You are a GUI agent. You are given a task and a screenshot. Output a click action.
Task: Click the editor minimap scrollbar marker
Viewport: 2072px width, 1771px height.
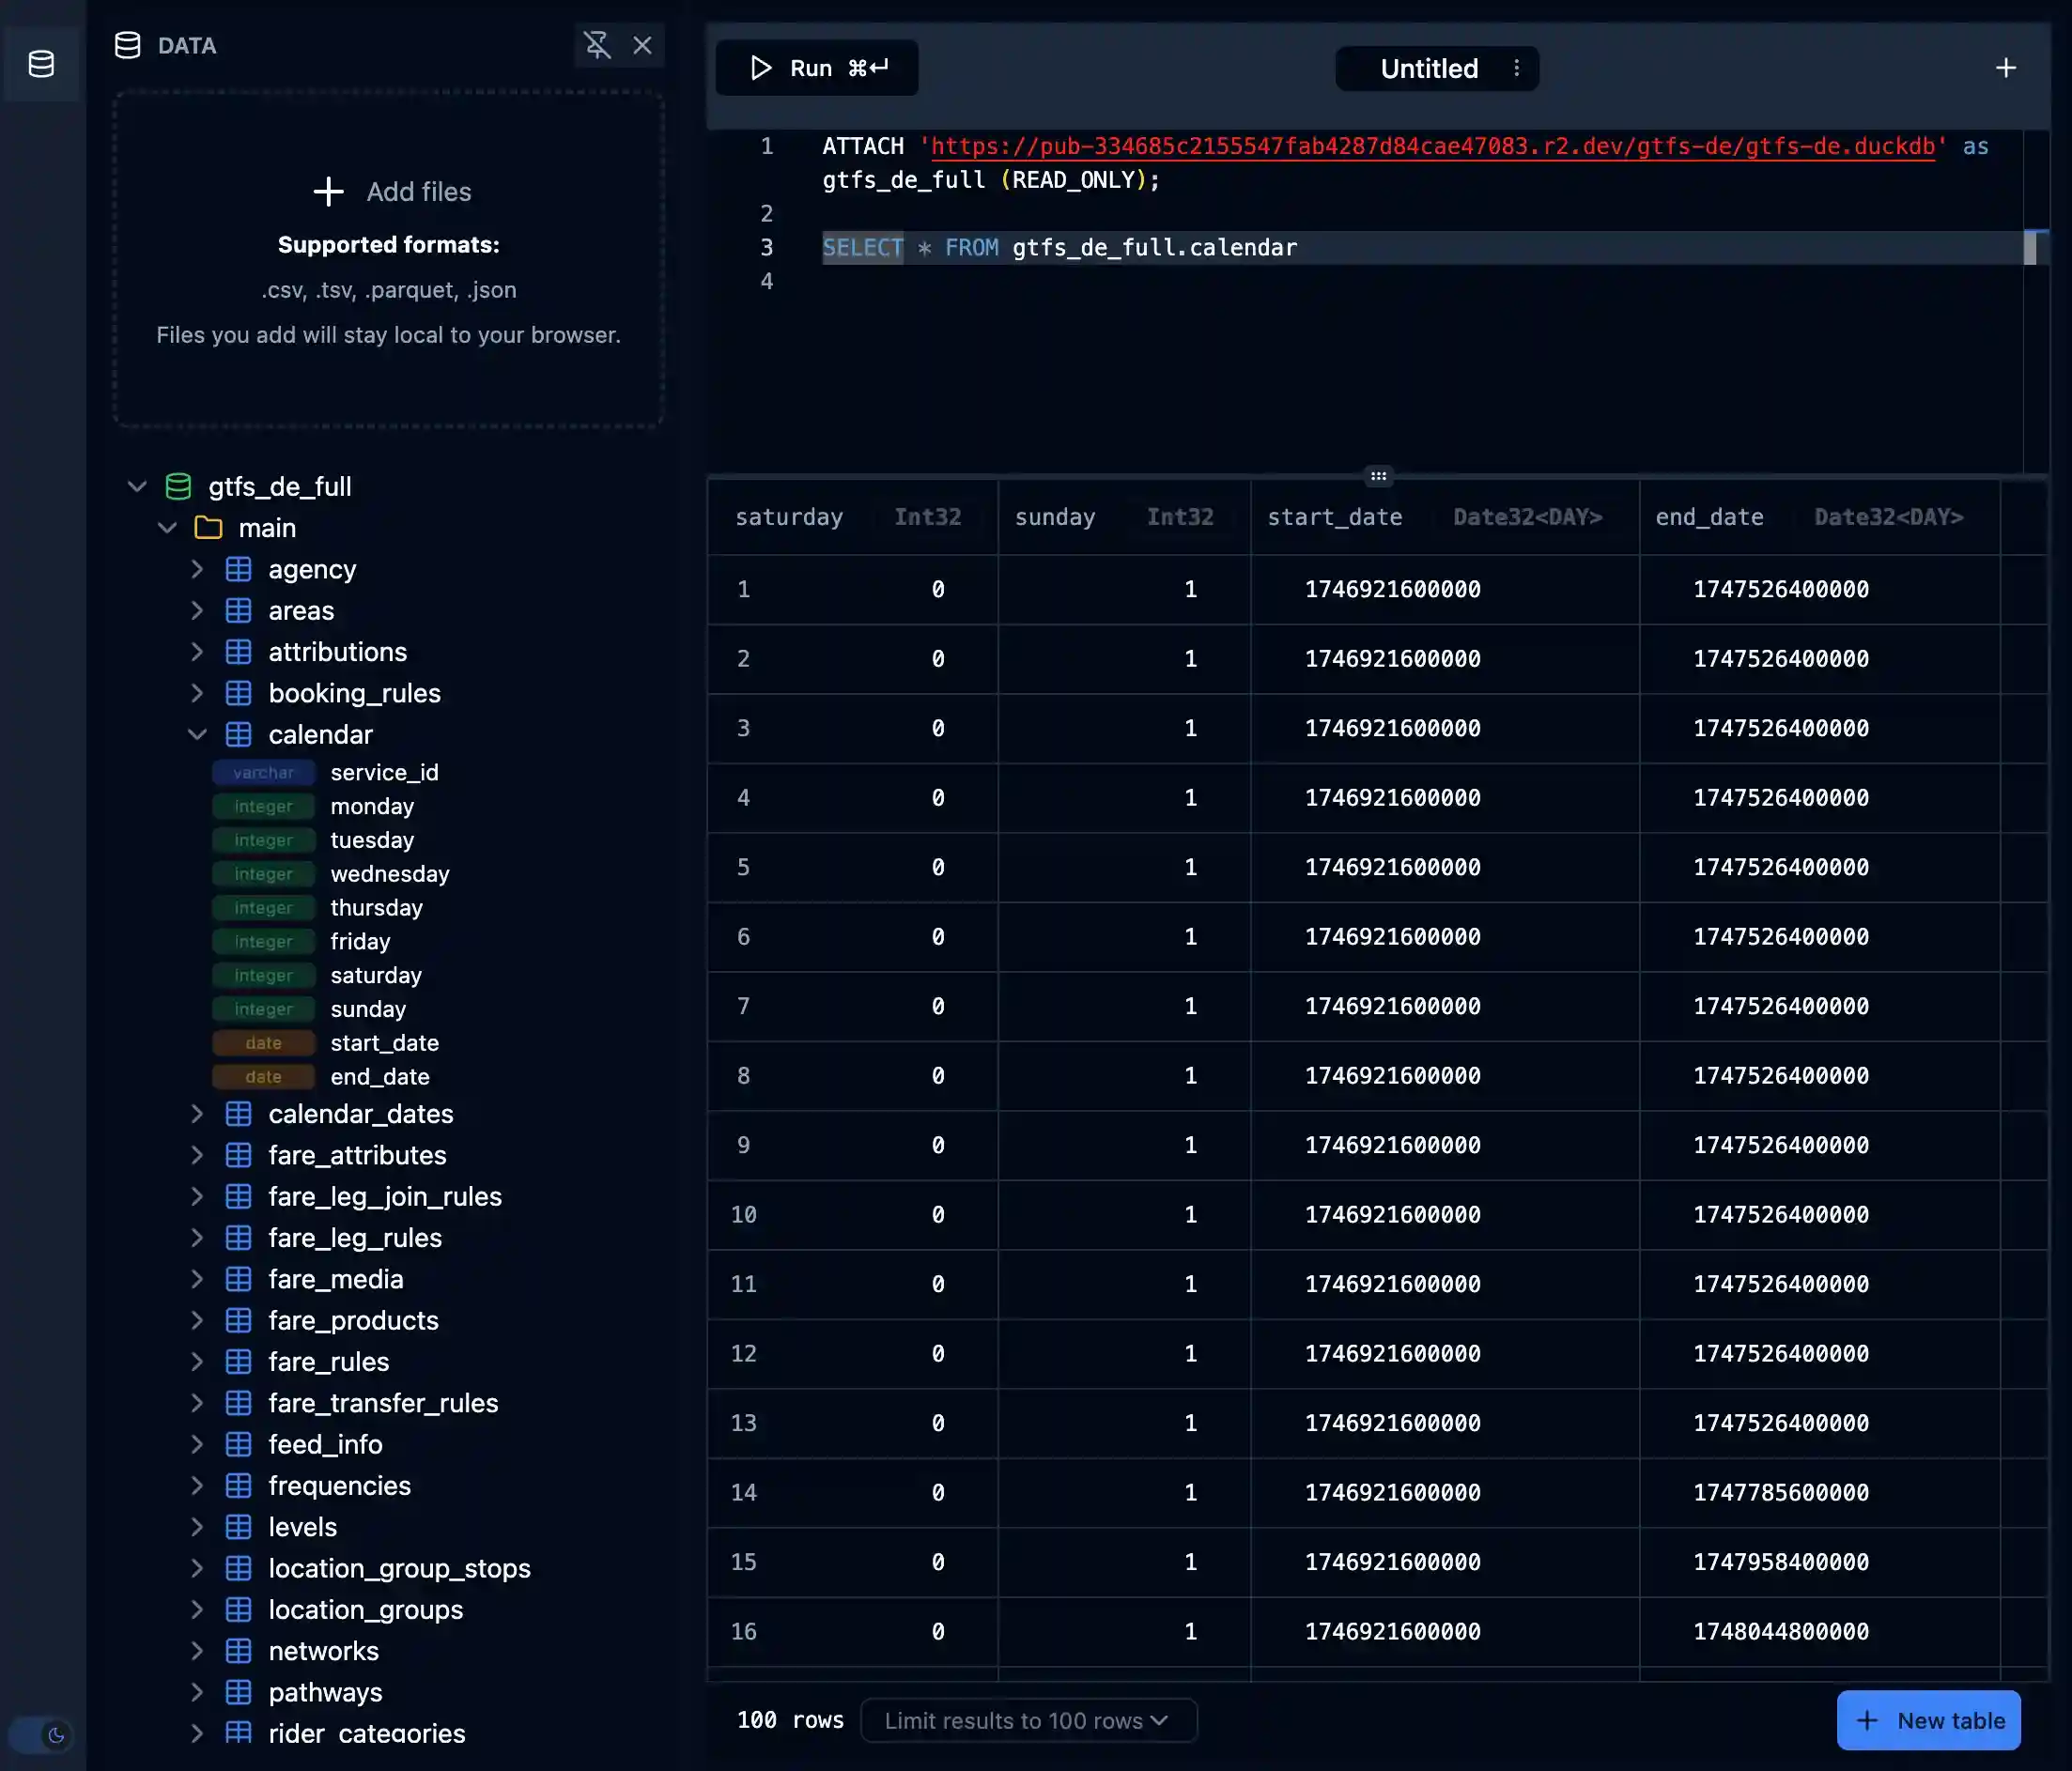coord(2029,248)
